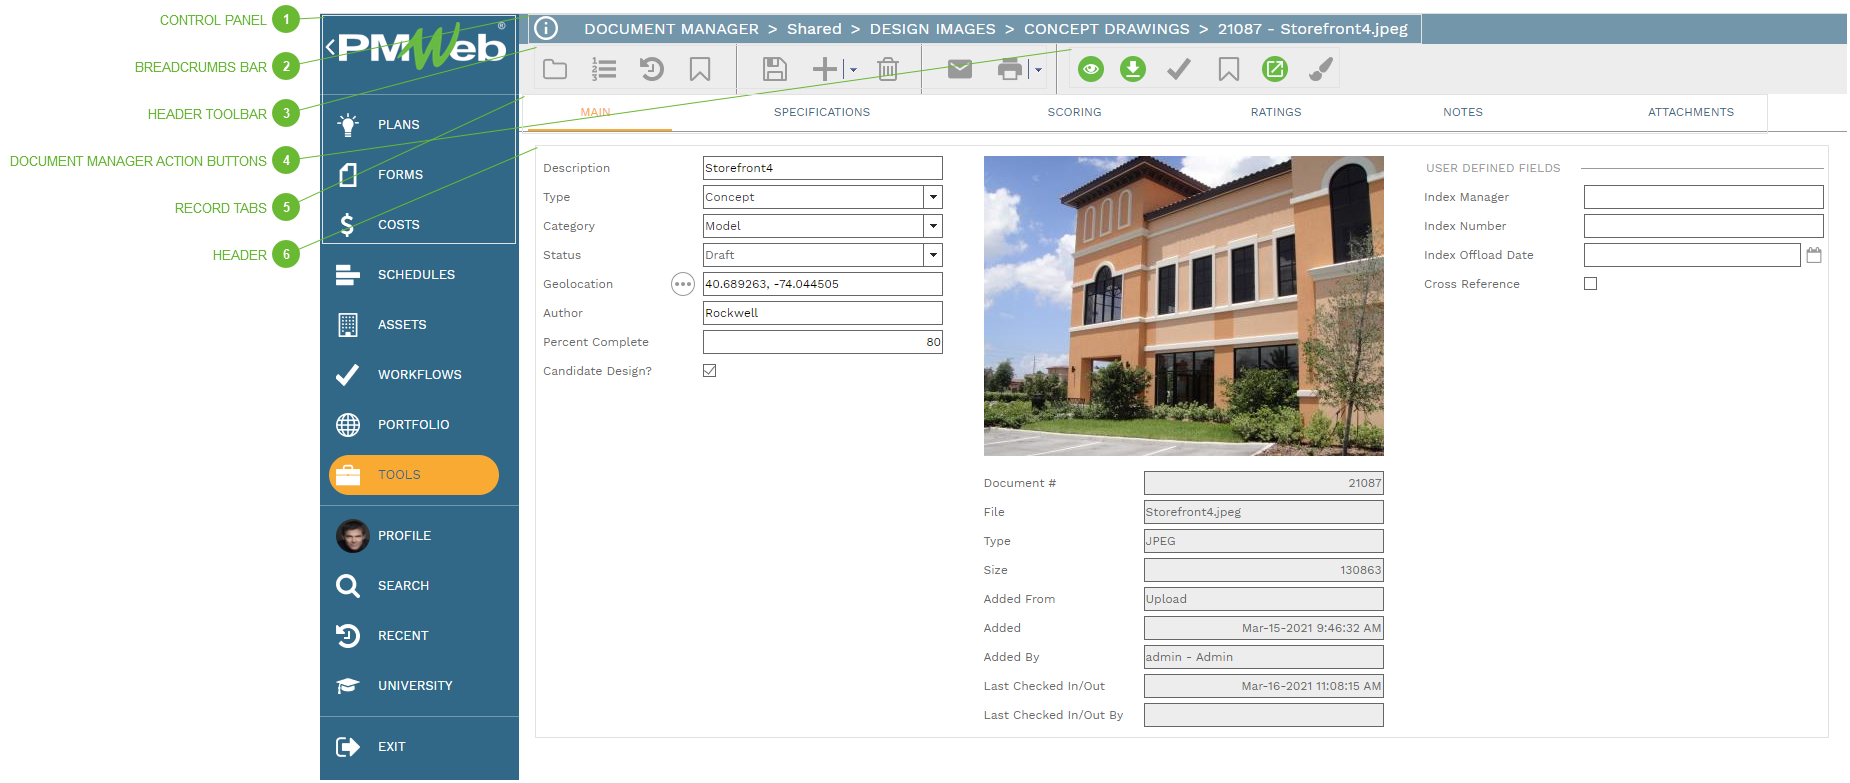Click the trash delete icon

(887, 69)
